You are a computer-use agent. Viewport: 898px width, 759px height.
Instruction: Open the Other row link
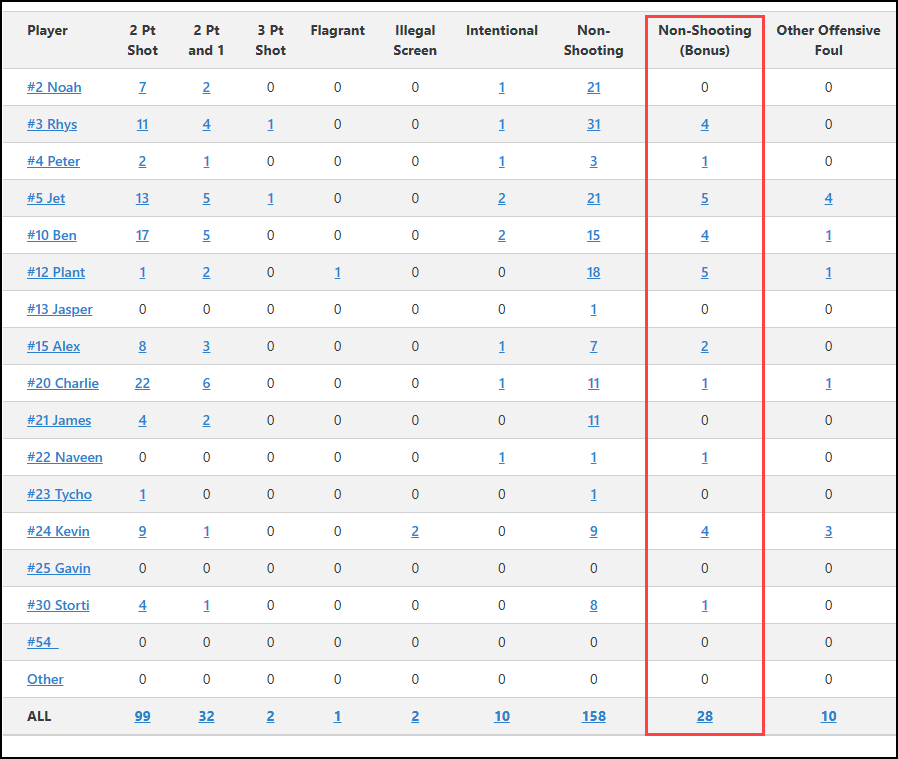click(x=45, y=679)
